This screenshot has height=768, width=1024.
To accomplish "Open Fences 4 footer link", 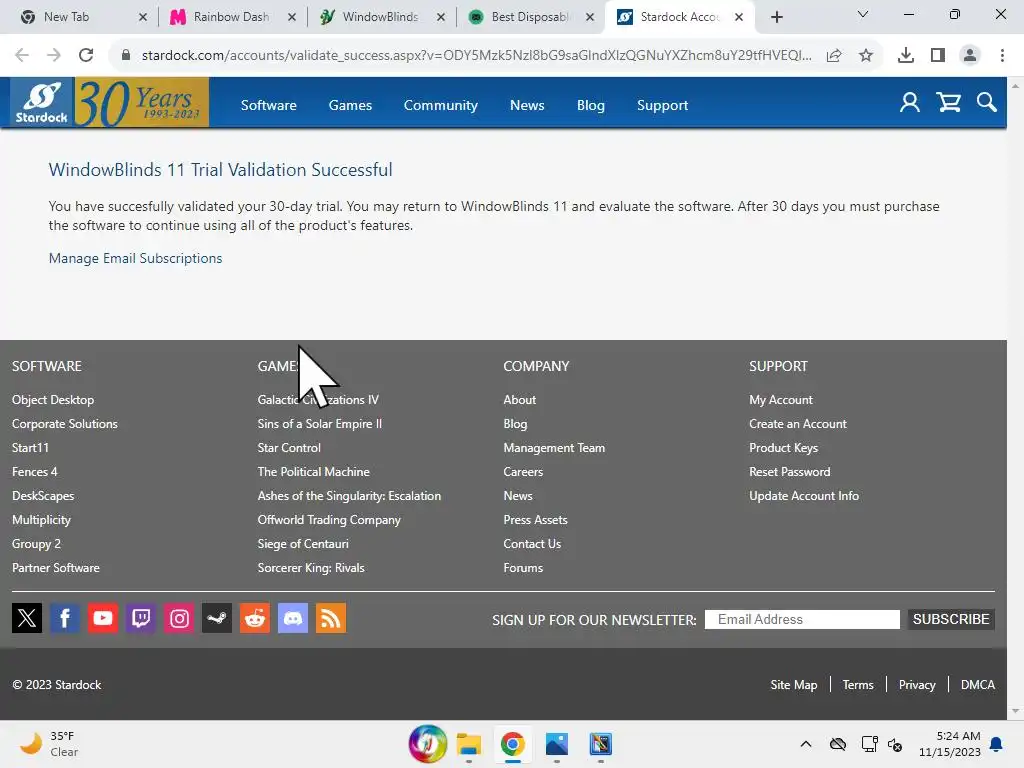I will (x=35, y=472).
